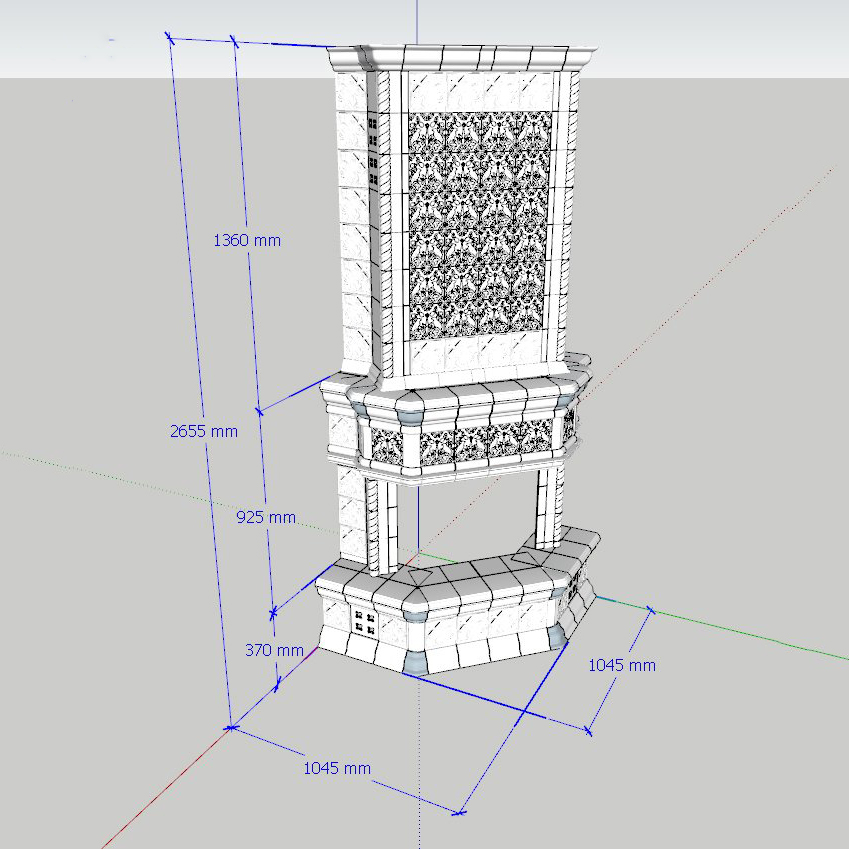Click the blue vertical axis above model
This screenshot has width=849, height=849.
click(417, 20)
